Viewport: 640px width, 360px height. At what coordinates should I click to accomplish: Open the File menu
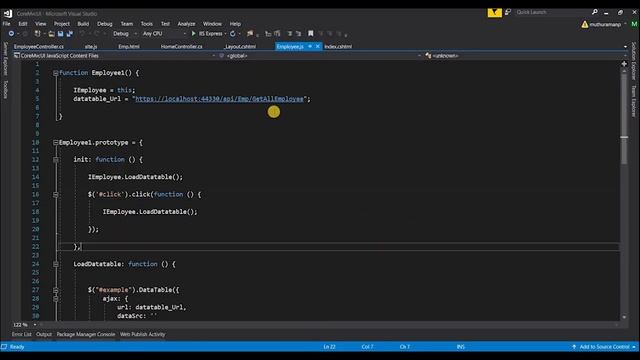coord(7,24)
